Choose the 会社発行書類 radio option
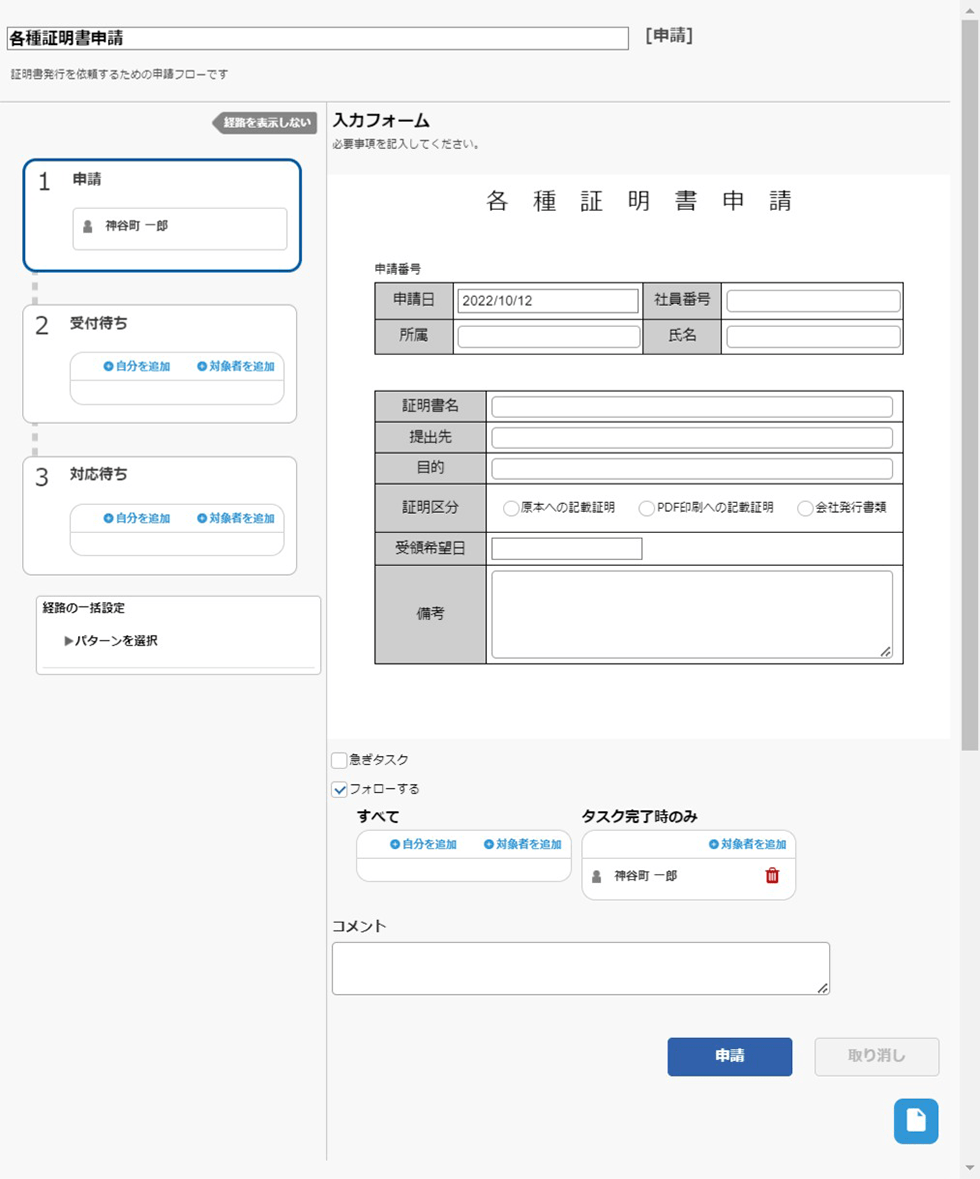The image size is (980, 1179). click(x=805, y=508)
